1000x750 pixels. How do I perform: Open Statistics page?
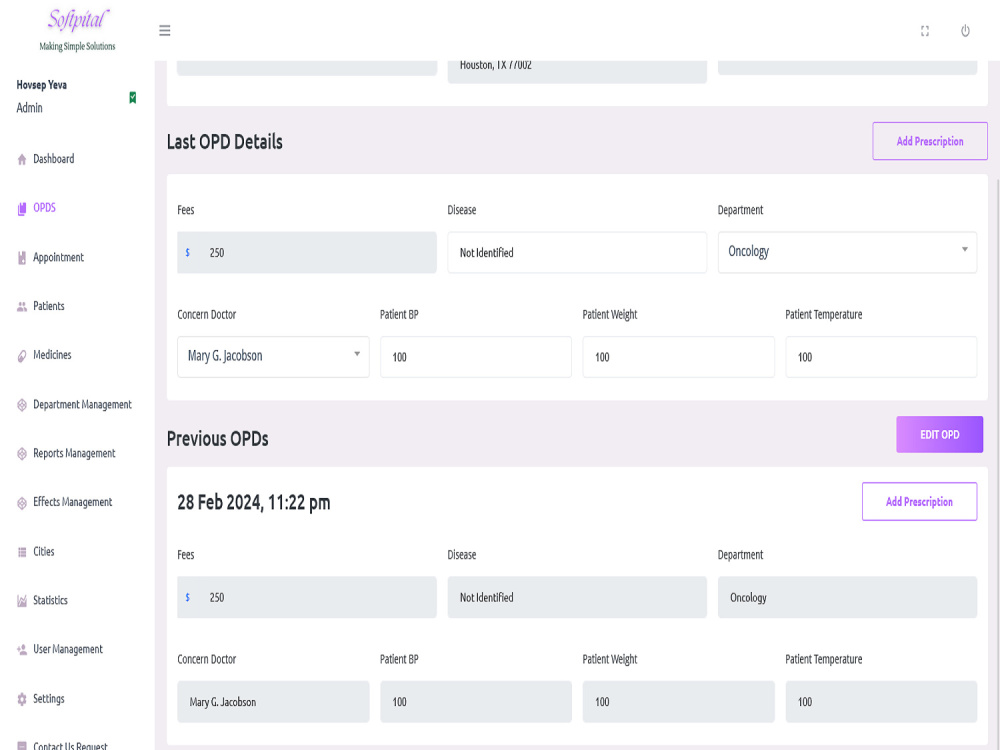click(50, 600)
